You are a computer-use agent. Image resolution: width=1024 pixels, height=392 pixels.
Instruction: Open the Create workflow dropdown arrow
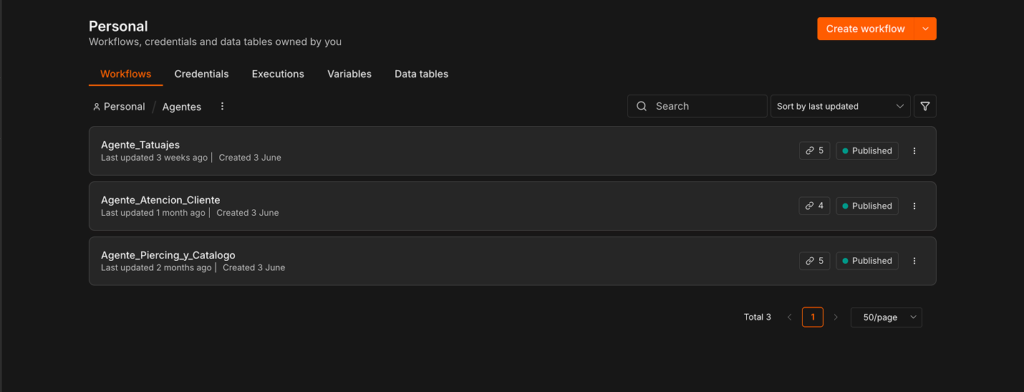[x=925, y=29]
